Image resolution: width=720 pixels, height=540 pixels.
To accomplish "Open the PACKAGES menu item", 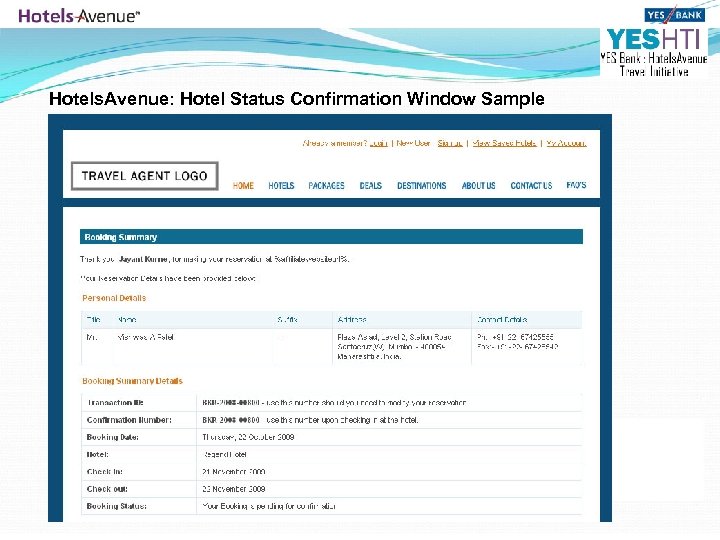I will coord(326,186).
